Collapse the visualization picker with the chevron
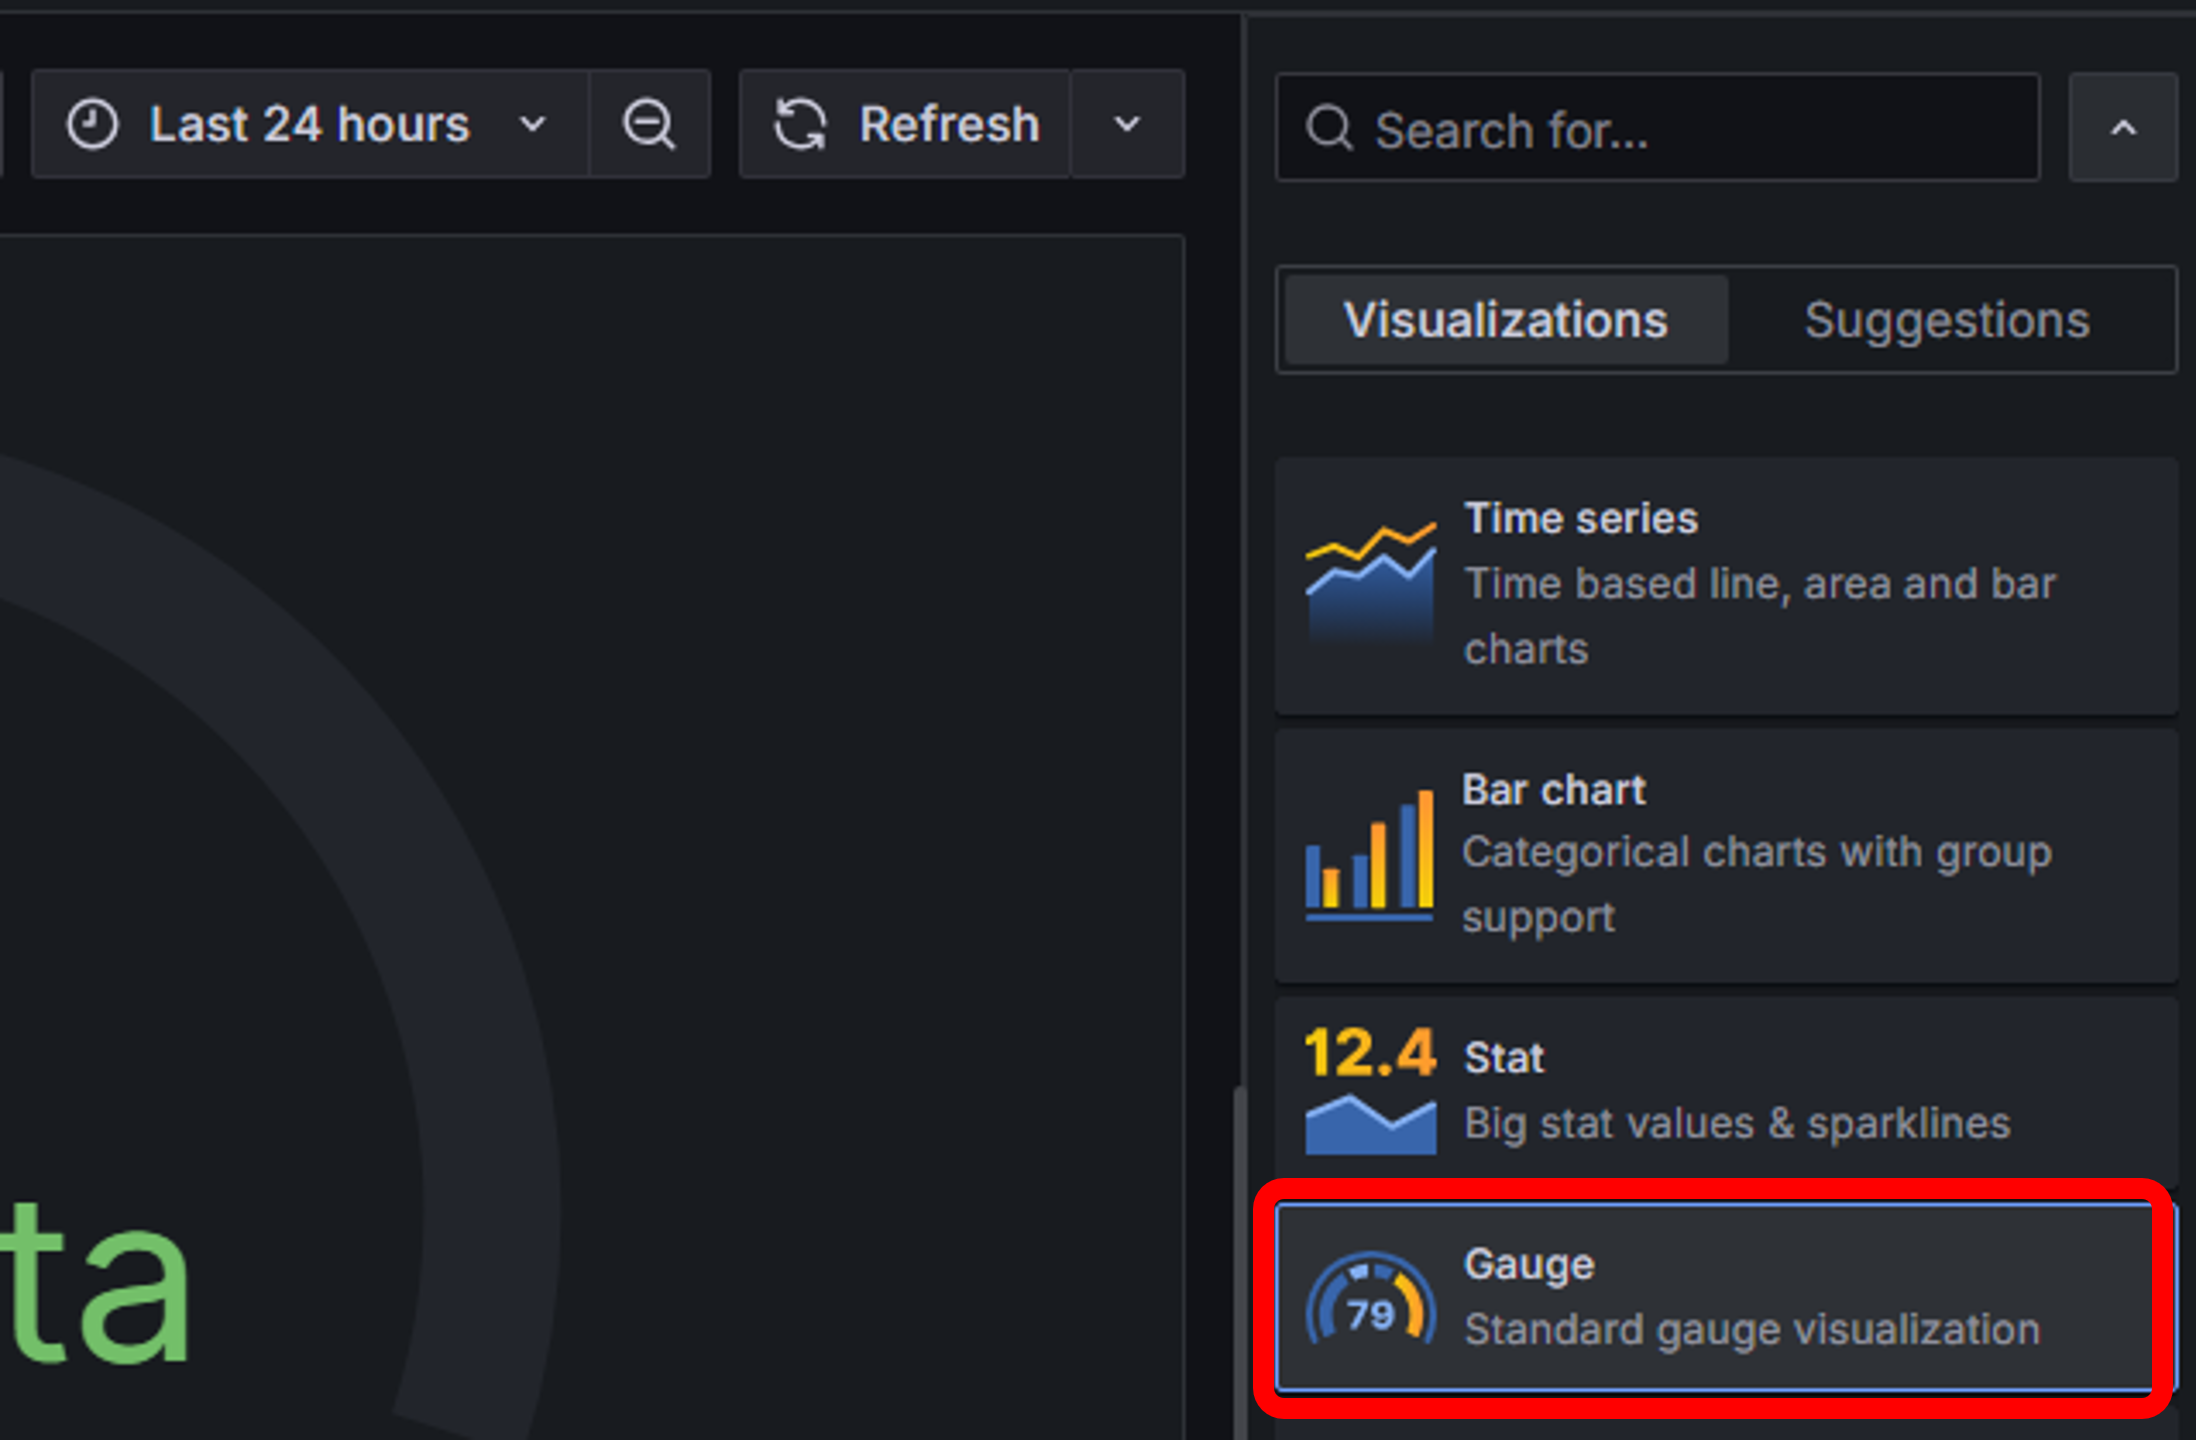The height and width of the screenshot is (1440, 2196). click(2123, 128)
